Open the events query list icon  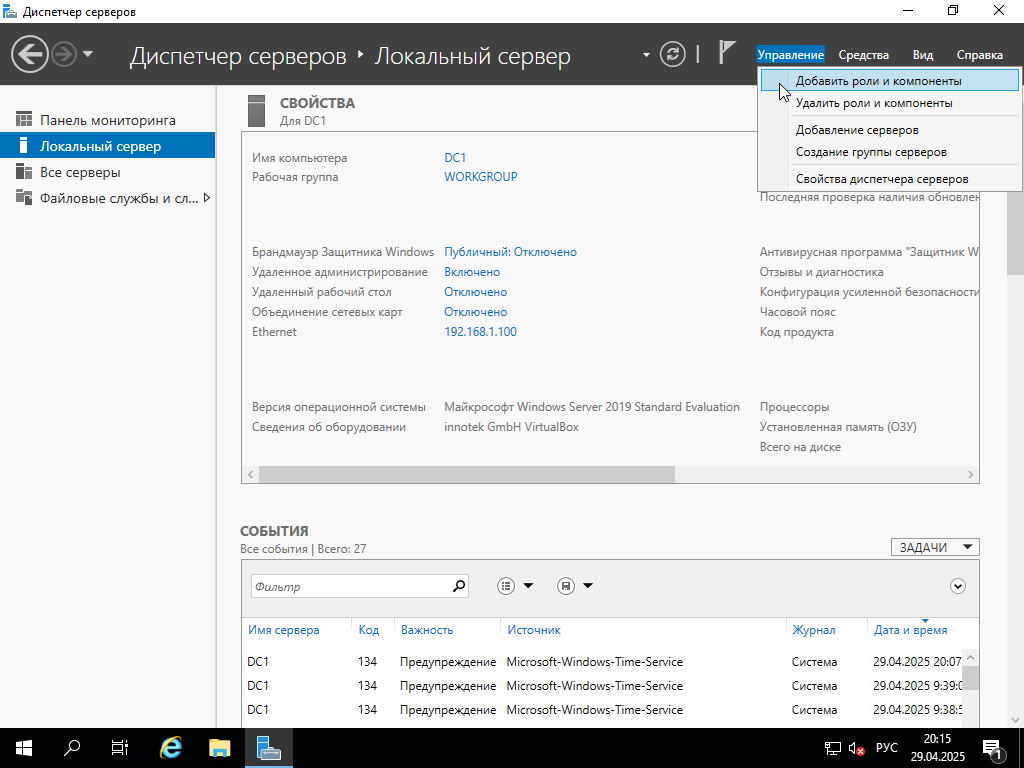coord(506,586)
